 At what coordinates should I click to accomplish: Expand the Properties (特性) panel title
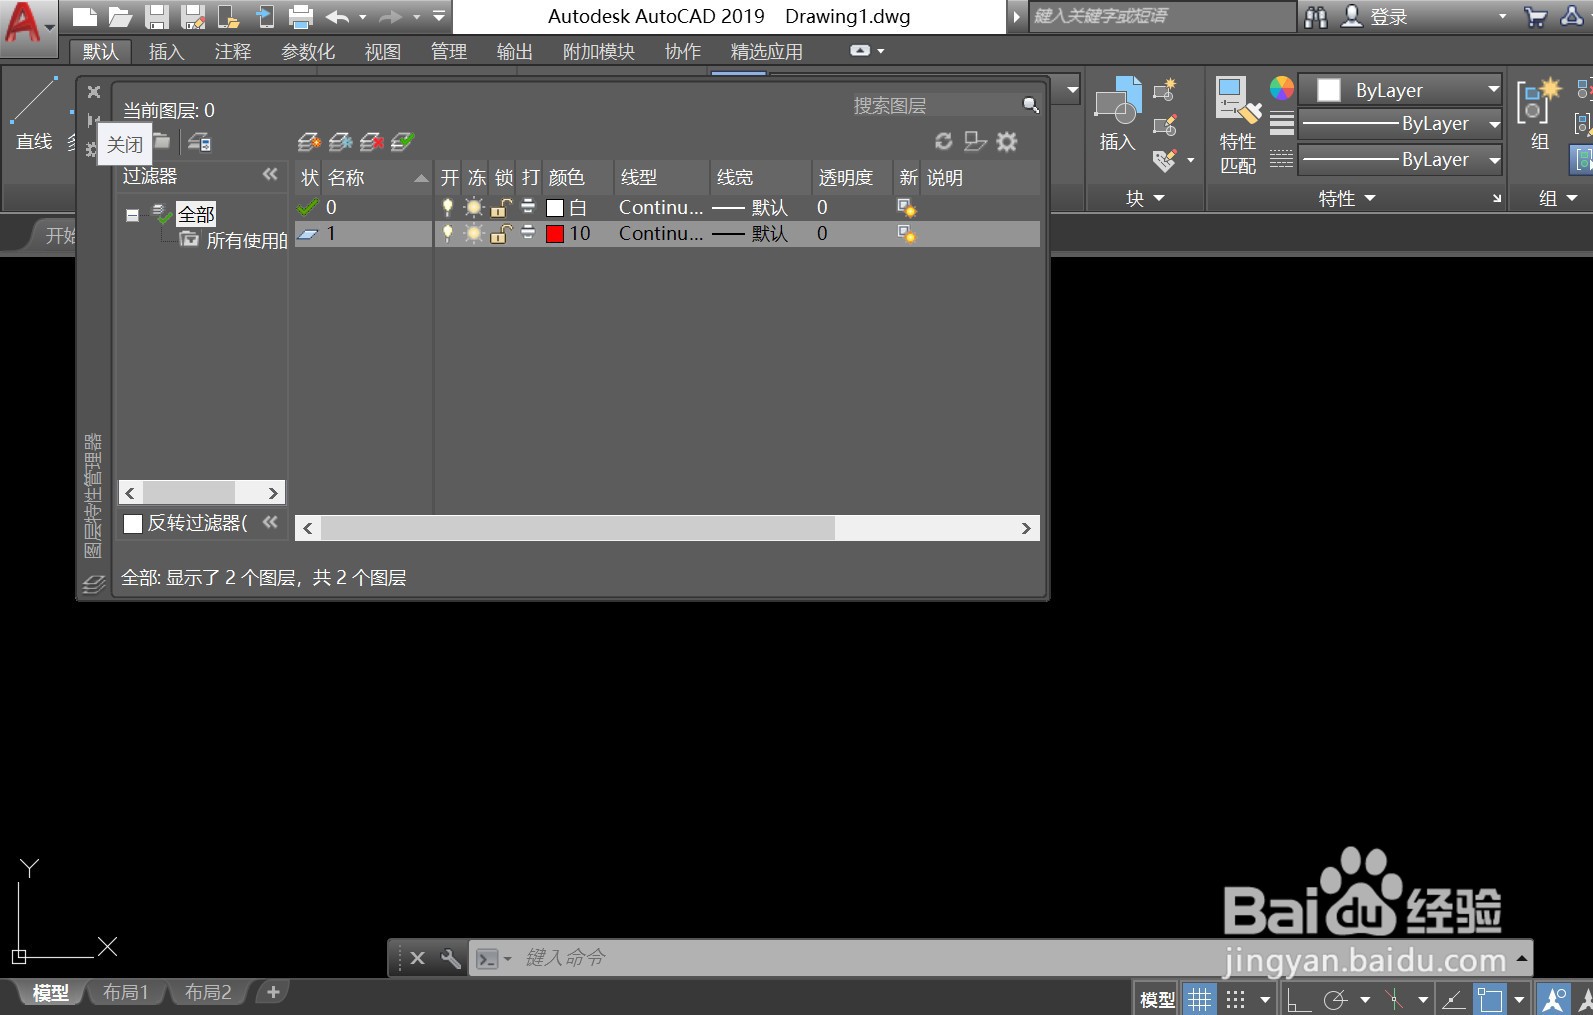pos(1347,198)
